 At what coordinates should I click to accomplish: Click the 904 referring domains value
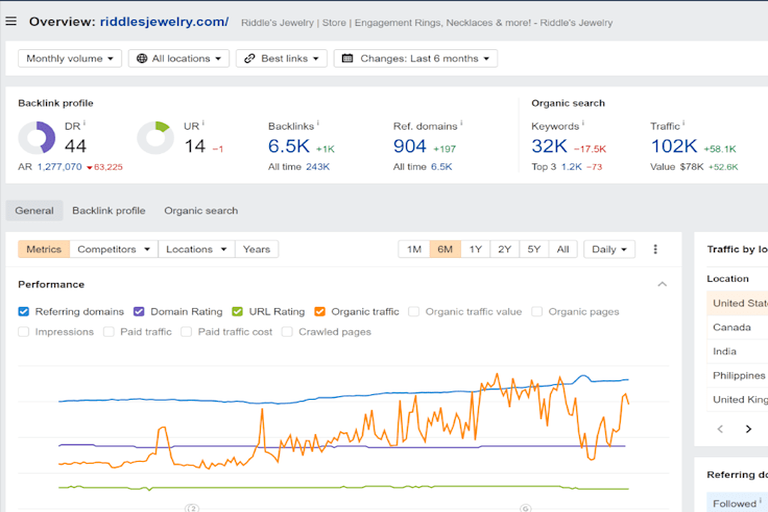pyautogui.click(x=410, y=146)
